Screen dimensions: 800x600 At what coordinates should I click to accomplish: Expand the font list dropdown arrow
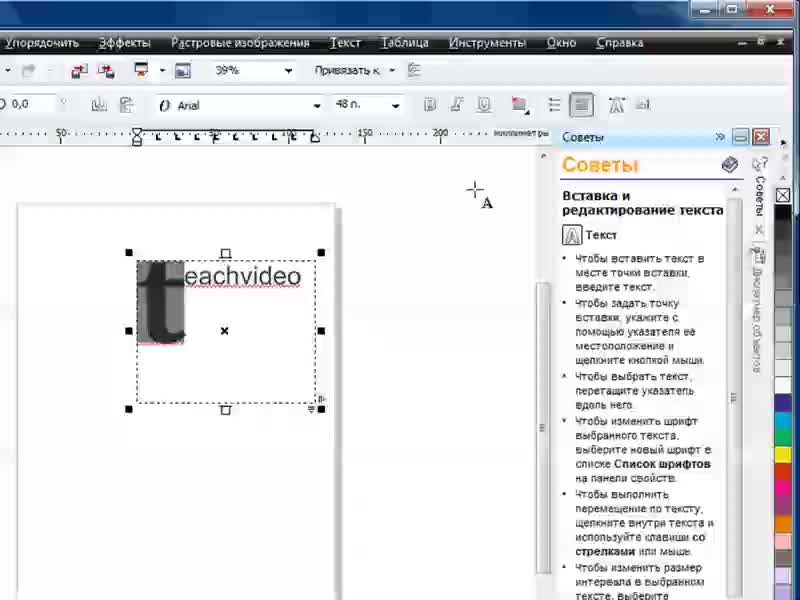coord(317,106)
